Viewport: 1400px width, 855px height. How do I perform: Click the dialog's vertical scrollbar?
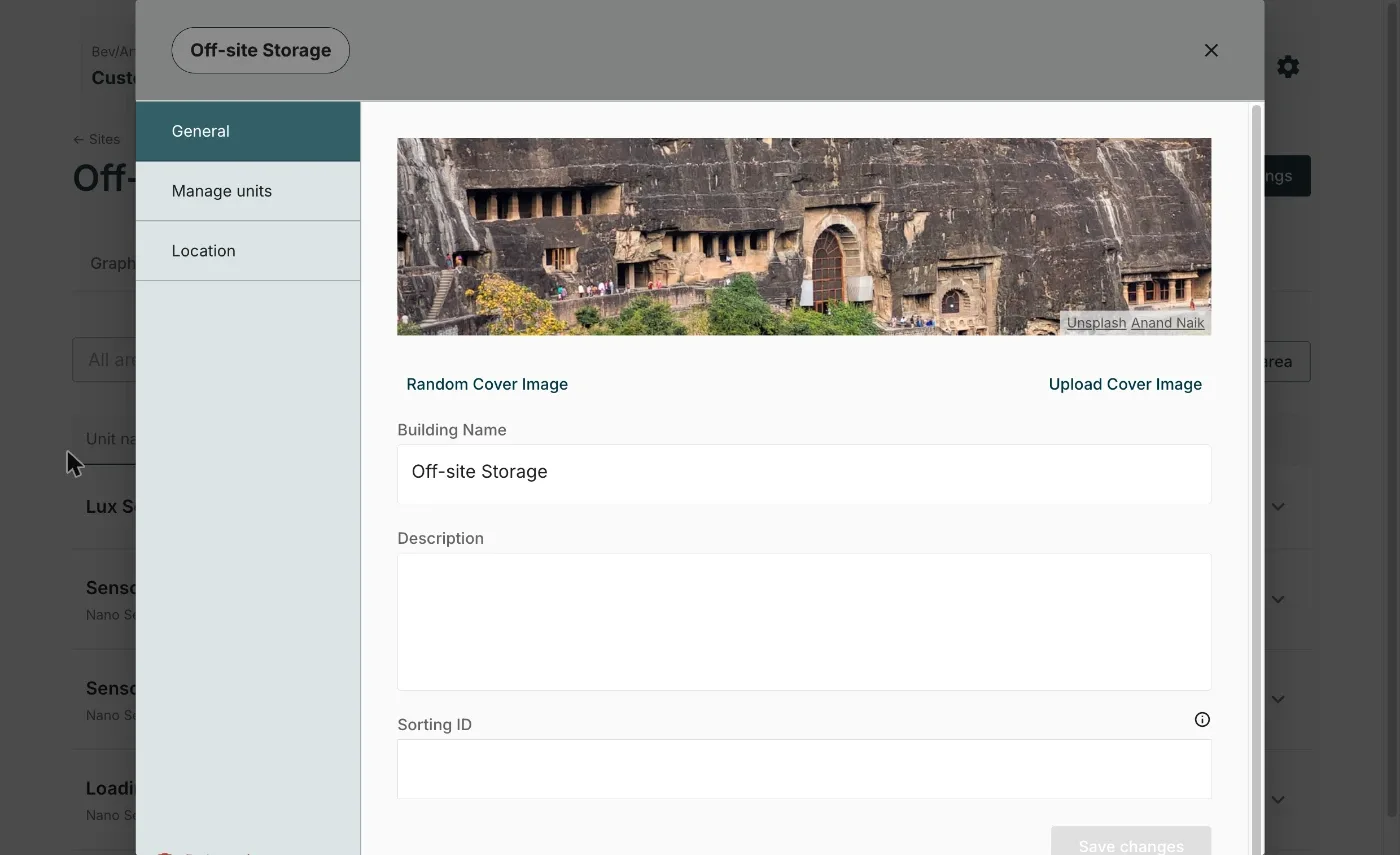(x=1256, y=478)
